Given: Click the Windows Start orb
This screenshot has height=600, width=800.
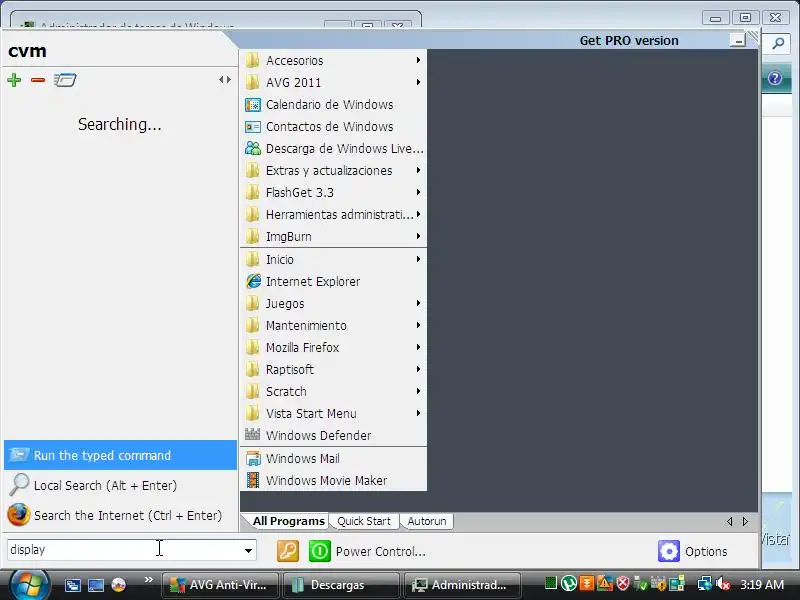Looking at the screenshot, I should tap(29, 585).
